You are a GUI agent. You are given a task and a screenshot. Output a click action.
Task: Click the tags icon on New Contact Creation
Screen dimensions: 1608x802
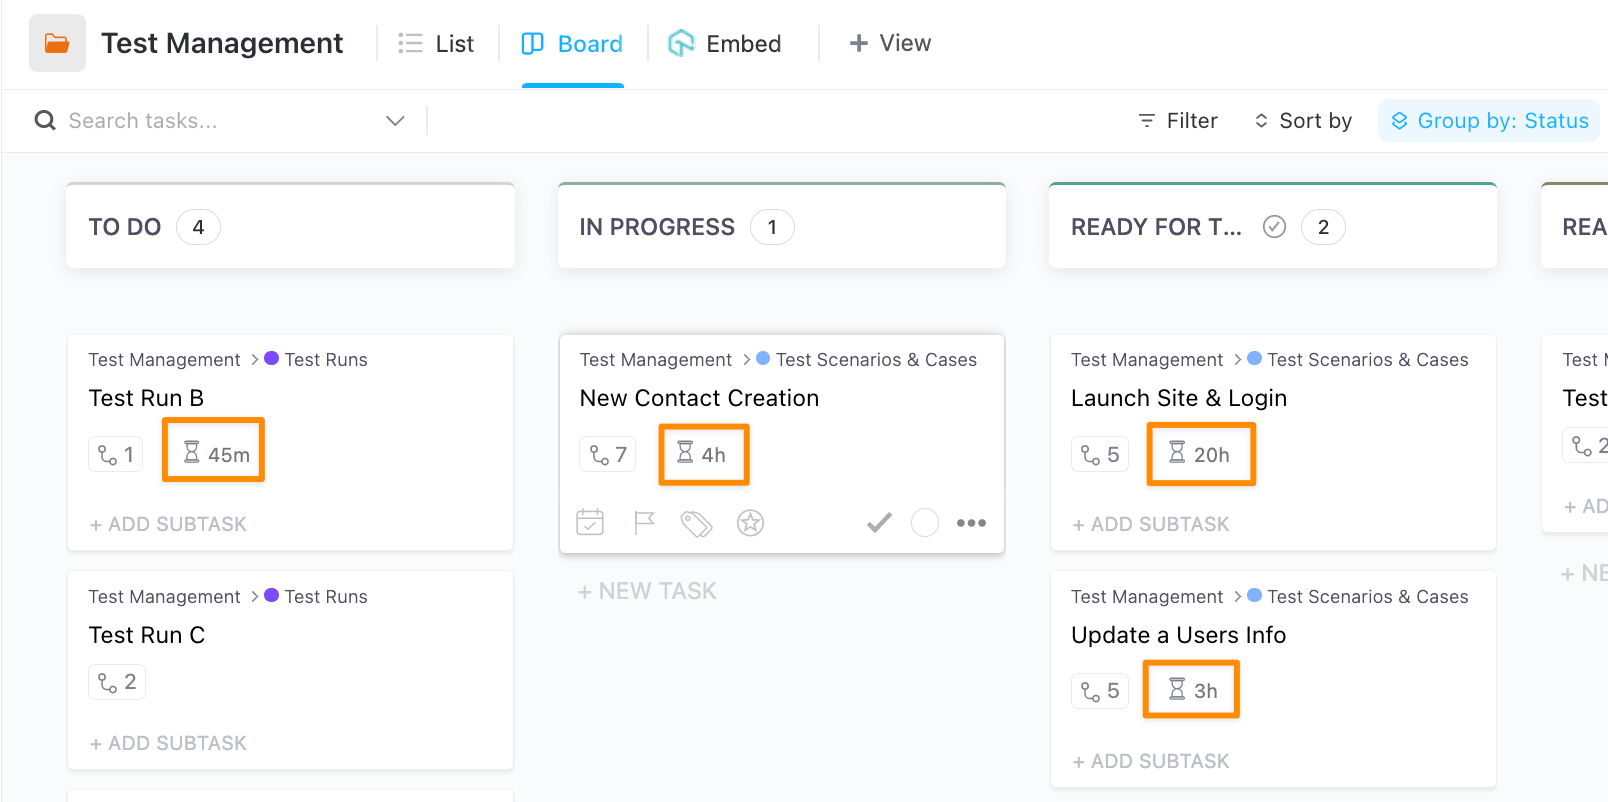coord(696,523)
